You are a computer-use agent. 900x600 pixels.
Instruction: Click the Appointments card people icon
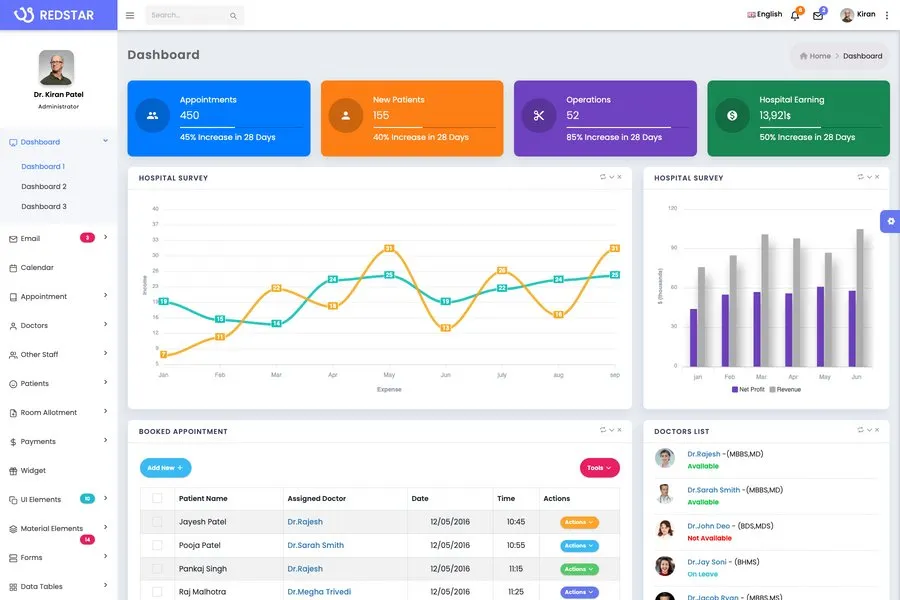point(152,115)
